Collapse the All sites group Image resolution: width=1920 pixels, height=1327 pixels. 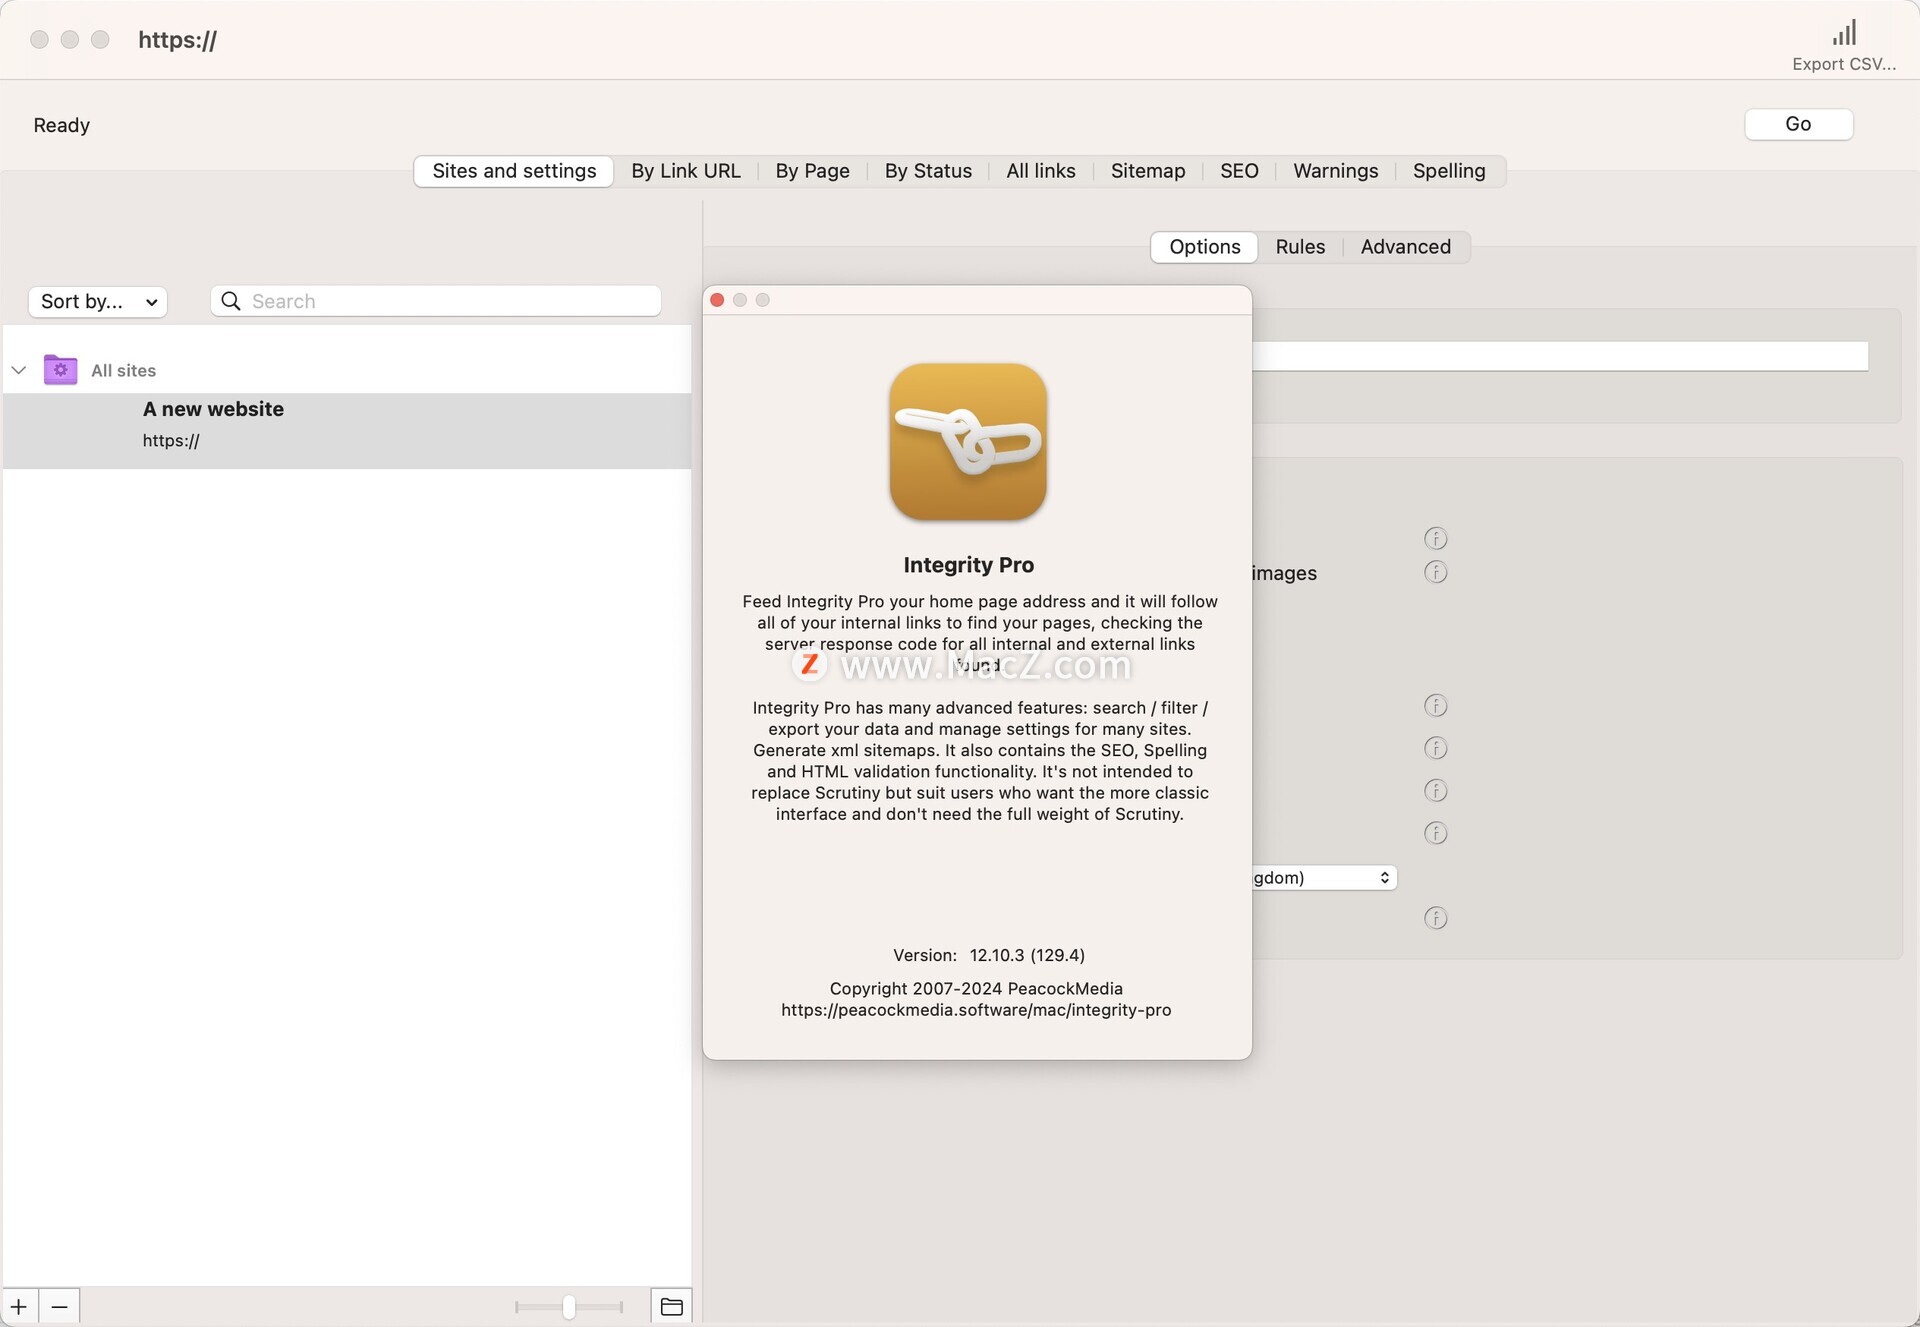(19, 370)
